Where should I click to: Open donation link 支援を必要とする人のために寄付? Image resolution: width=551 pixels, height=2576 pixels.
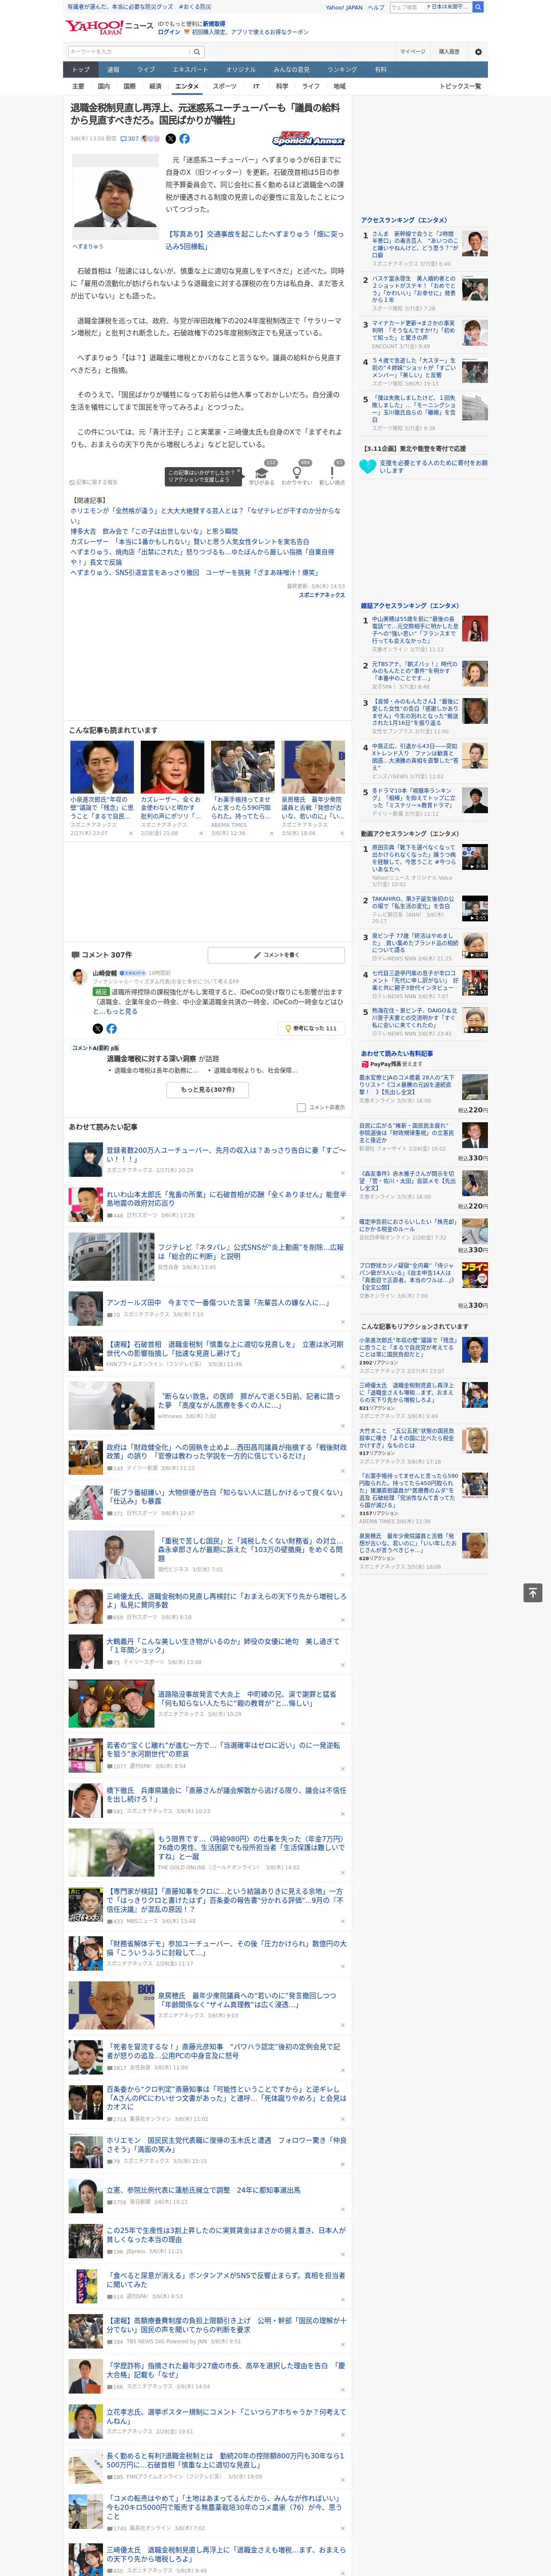point(433,466)
